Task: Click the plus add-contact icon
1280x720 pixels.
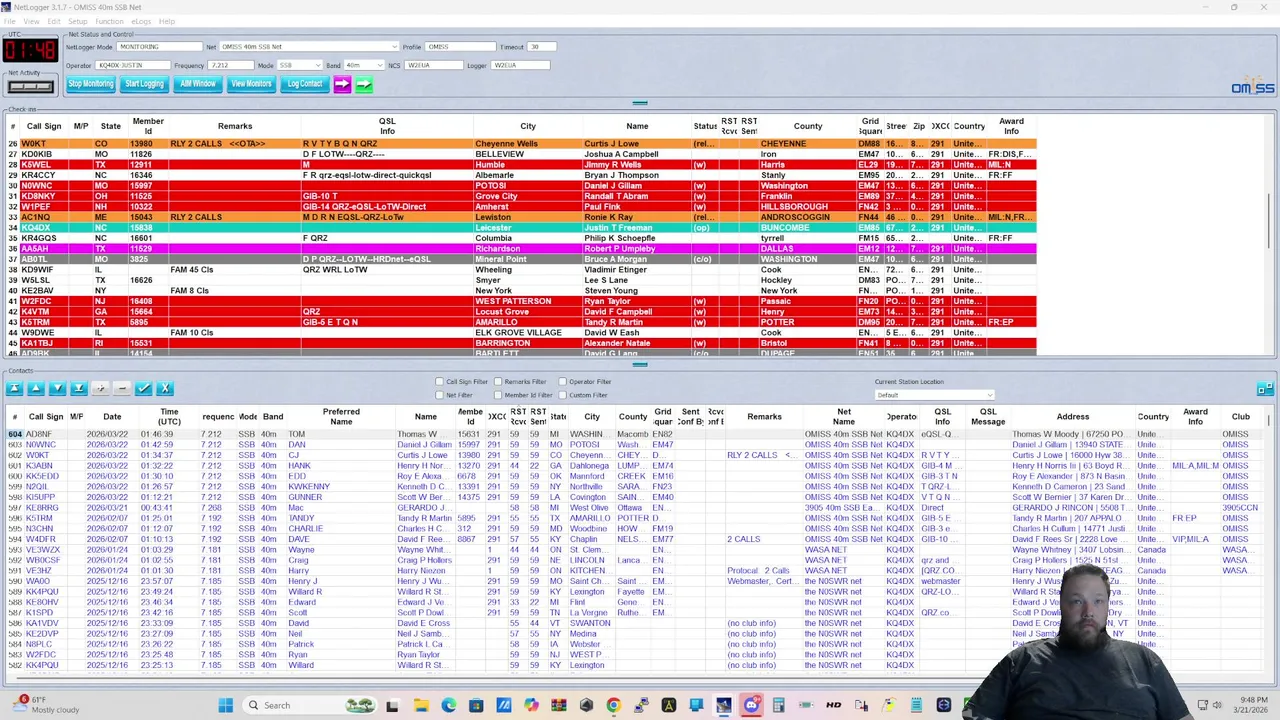Action: pyautogui.click(x=100, y=388)
